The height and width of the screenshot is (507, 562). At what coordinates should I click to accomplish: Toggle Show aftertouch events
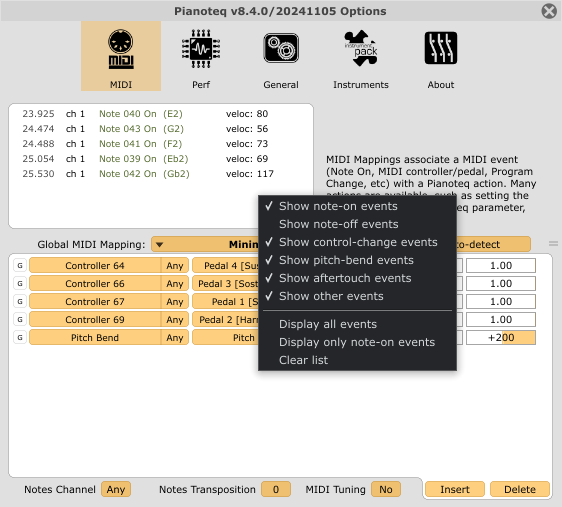tap(357, 278)
